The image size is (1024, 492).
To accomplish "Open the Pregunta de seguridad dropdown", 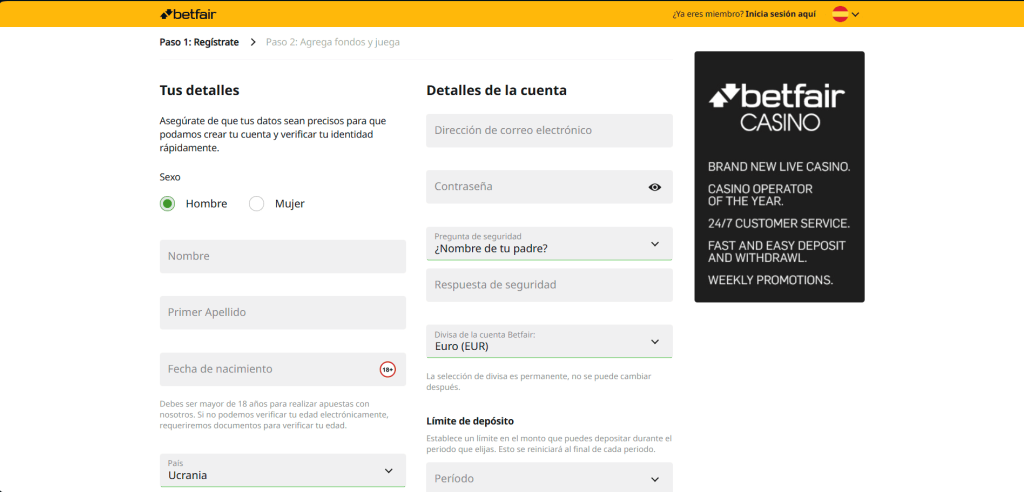I will (x=549, y=244).
